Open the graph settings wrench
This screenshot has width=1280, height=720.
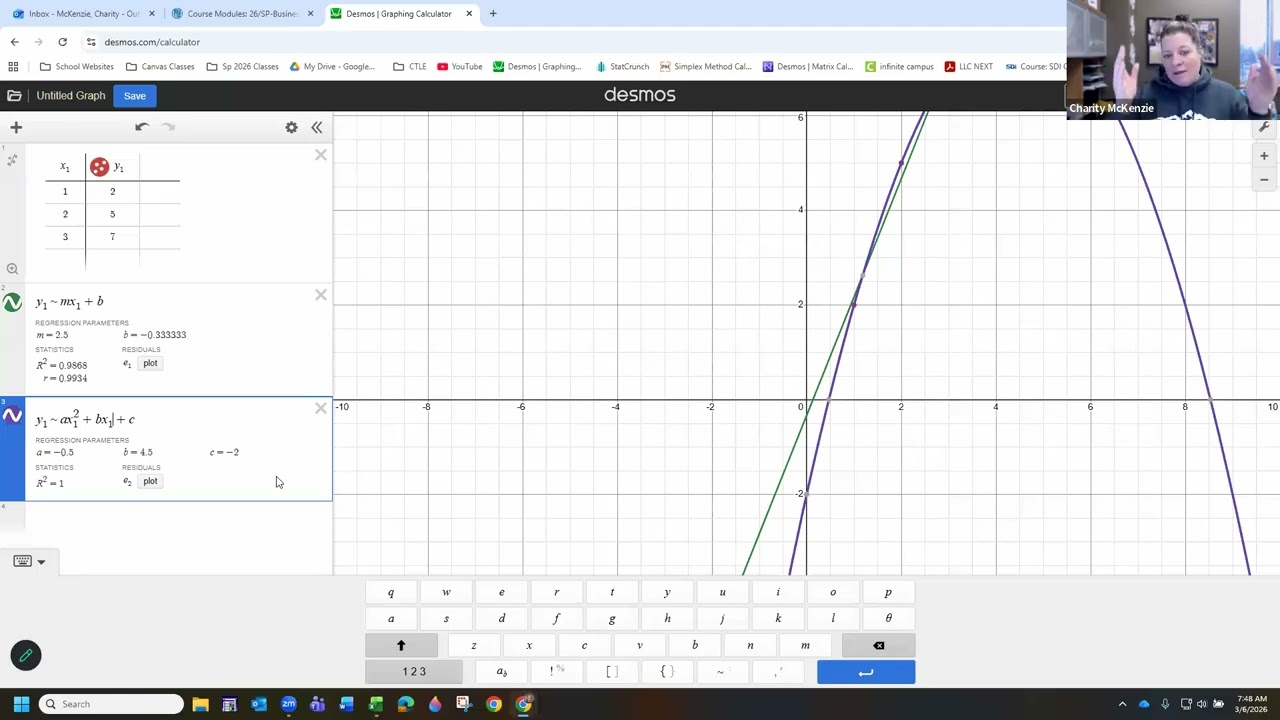click(1264, 127)
